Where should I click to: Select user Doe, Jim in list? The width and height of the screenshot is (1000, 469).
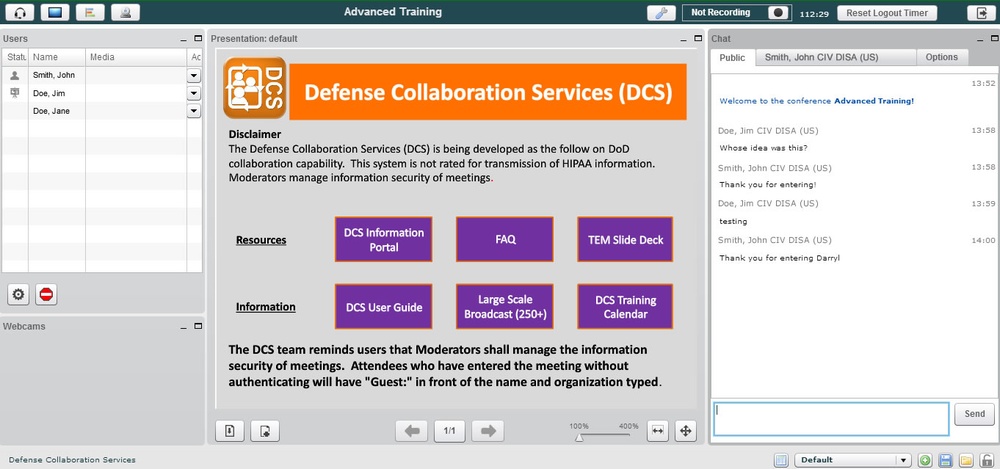coord(102,93)
